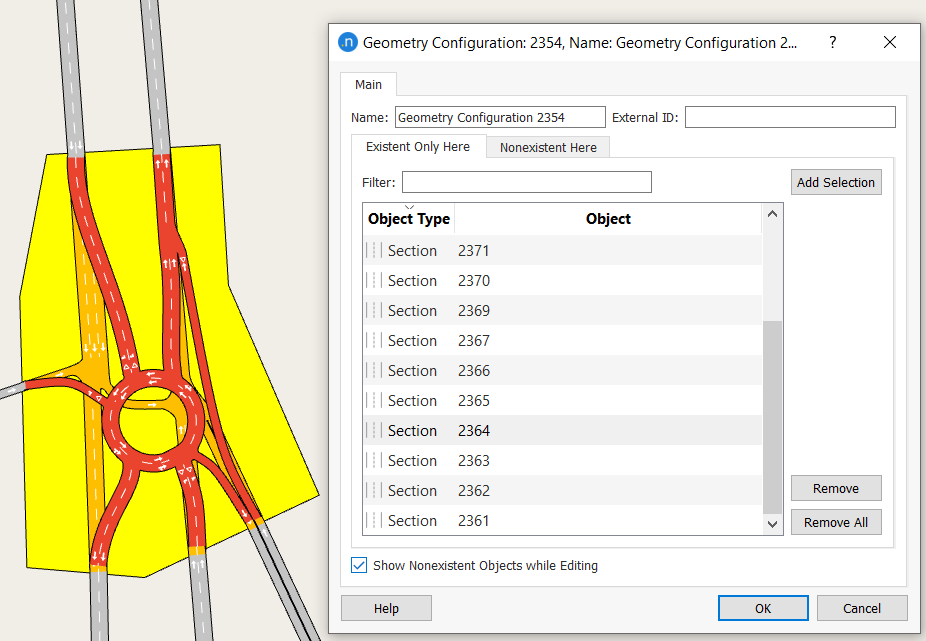Click the question mark help icon

pos(832,43)
